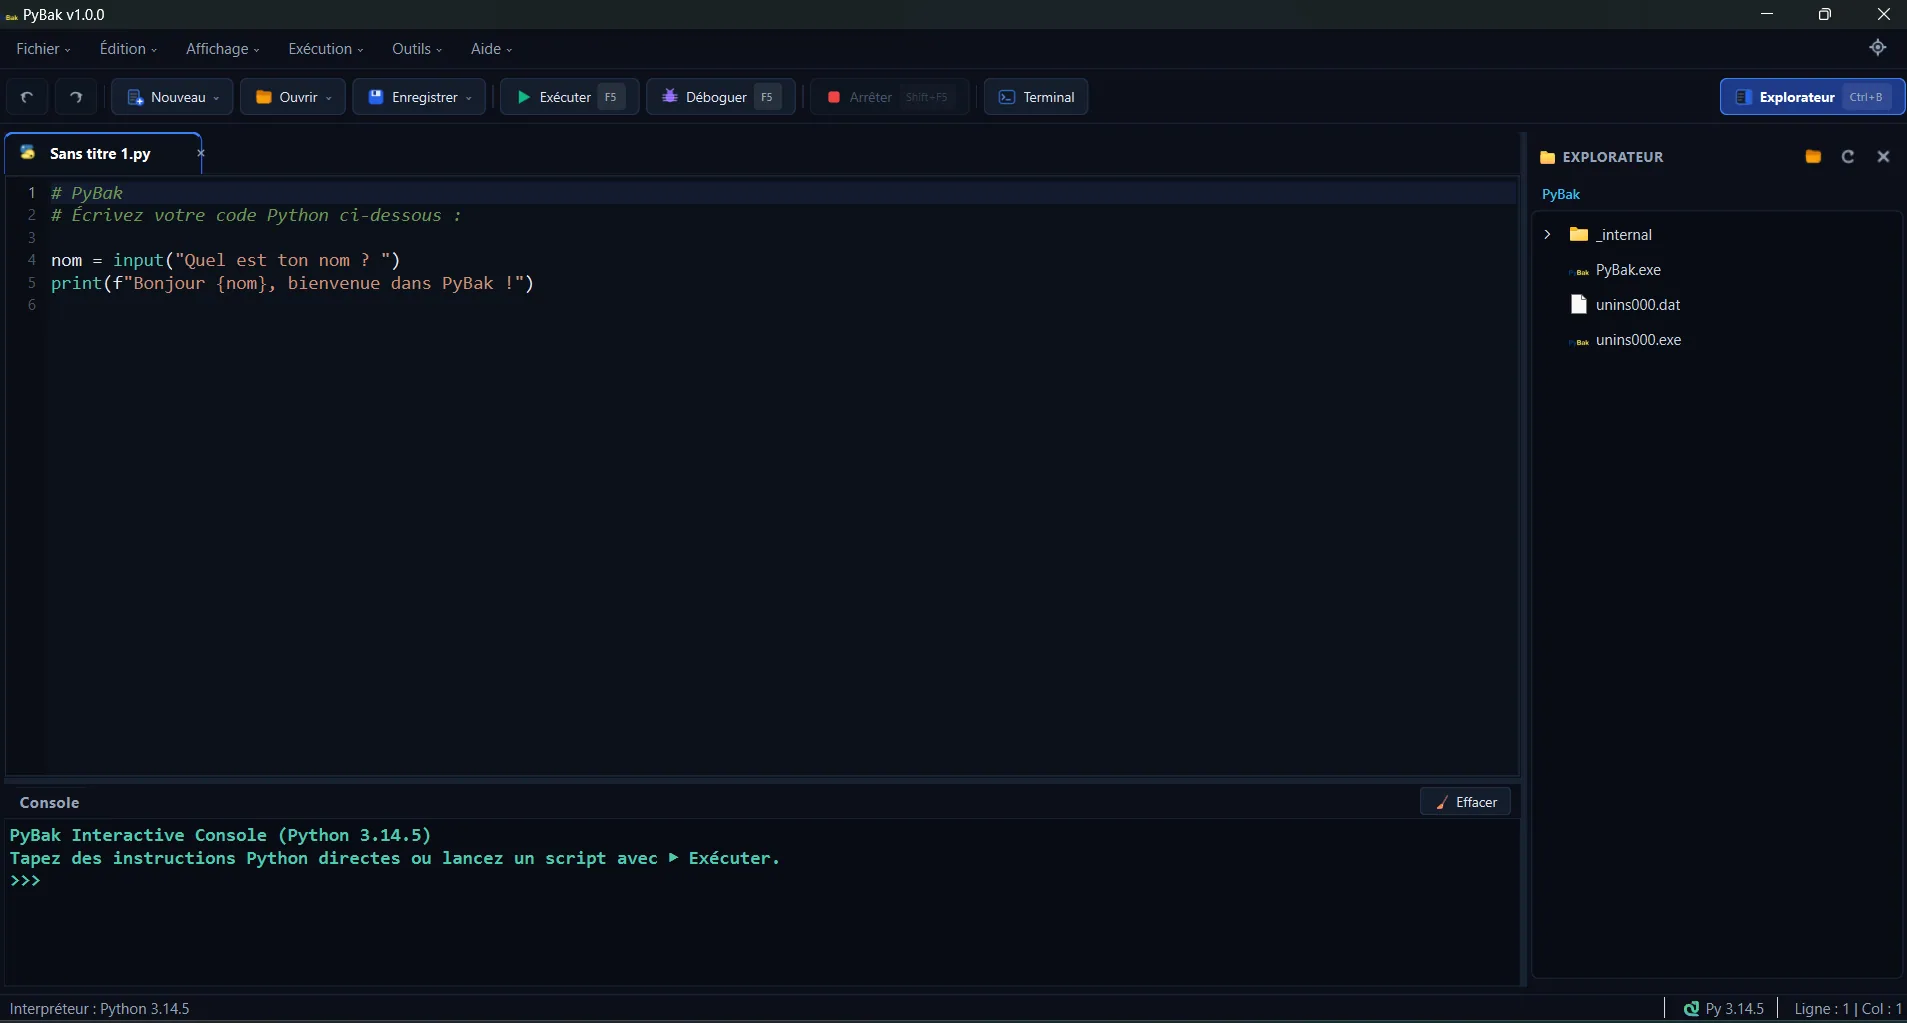1907x1023 pixels.
Task: Open the Affichage menu
Action: click(x=222, y=49)
